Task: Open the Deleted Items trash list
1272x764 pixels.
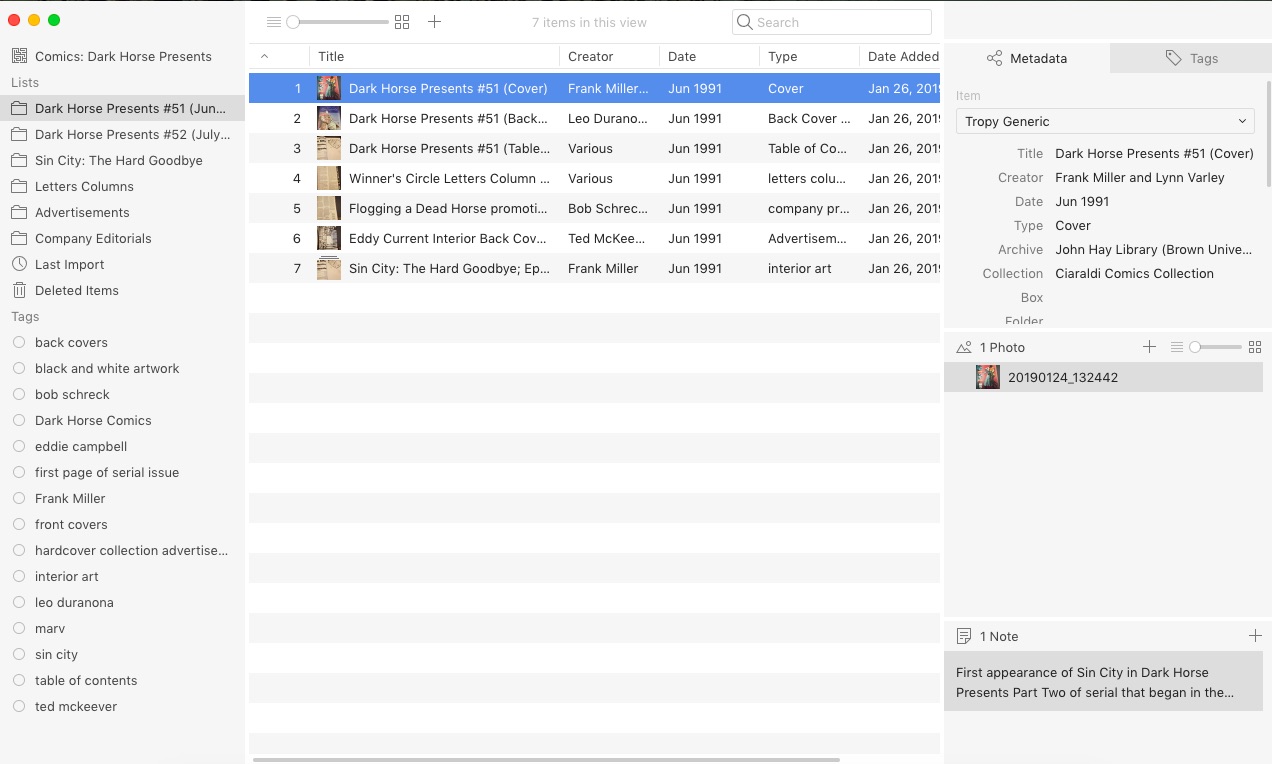Action: click(76, 291)
